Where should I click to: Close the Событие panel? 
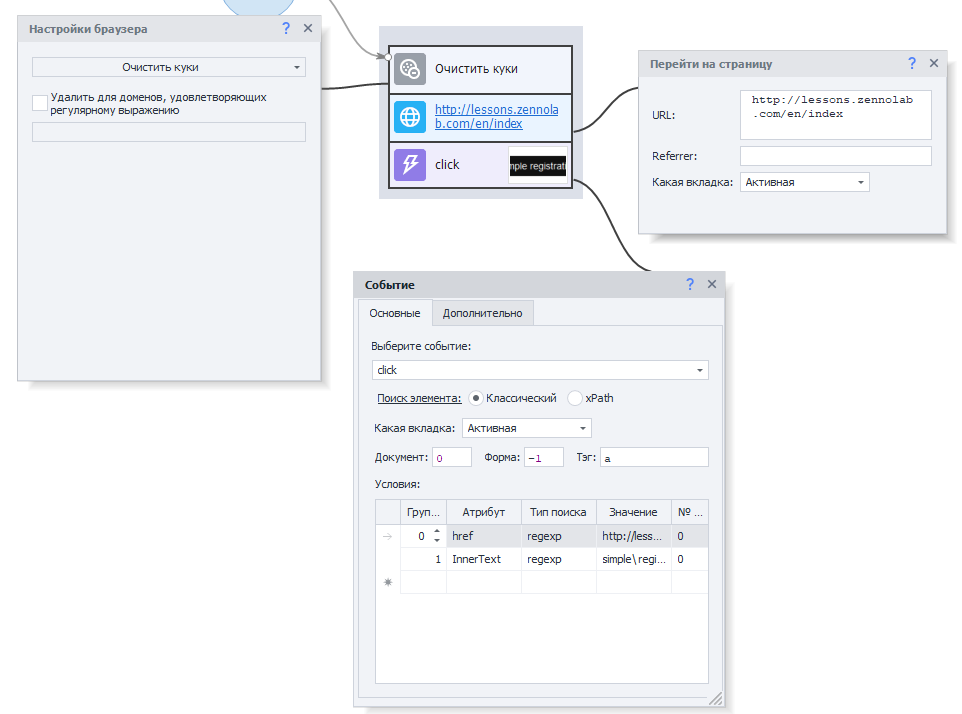click(712, 284)
